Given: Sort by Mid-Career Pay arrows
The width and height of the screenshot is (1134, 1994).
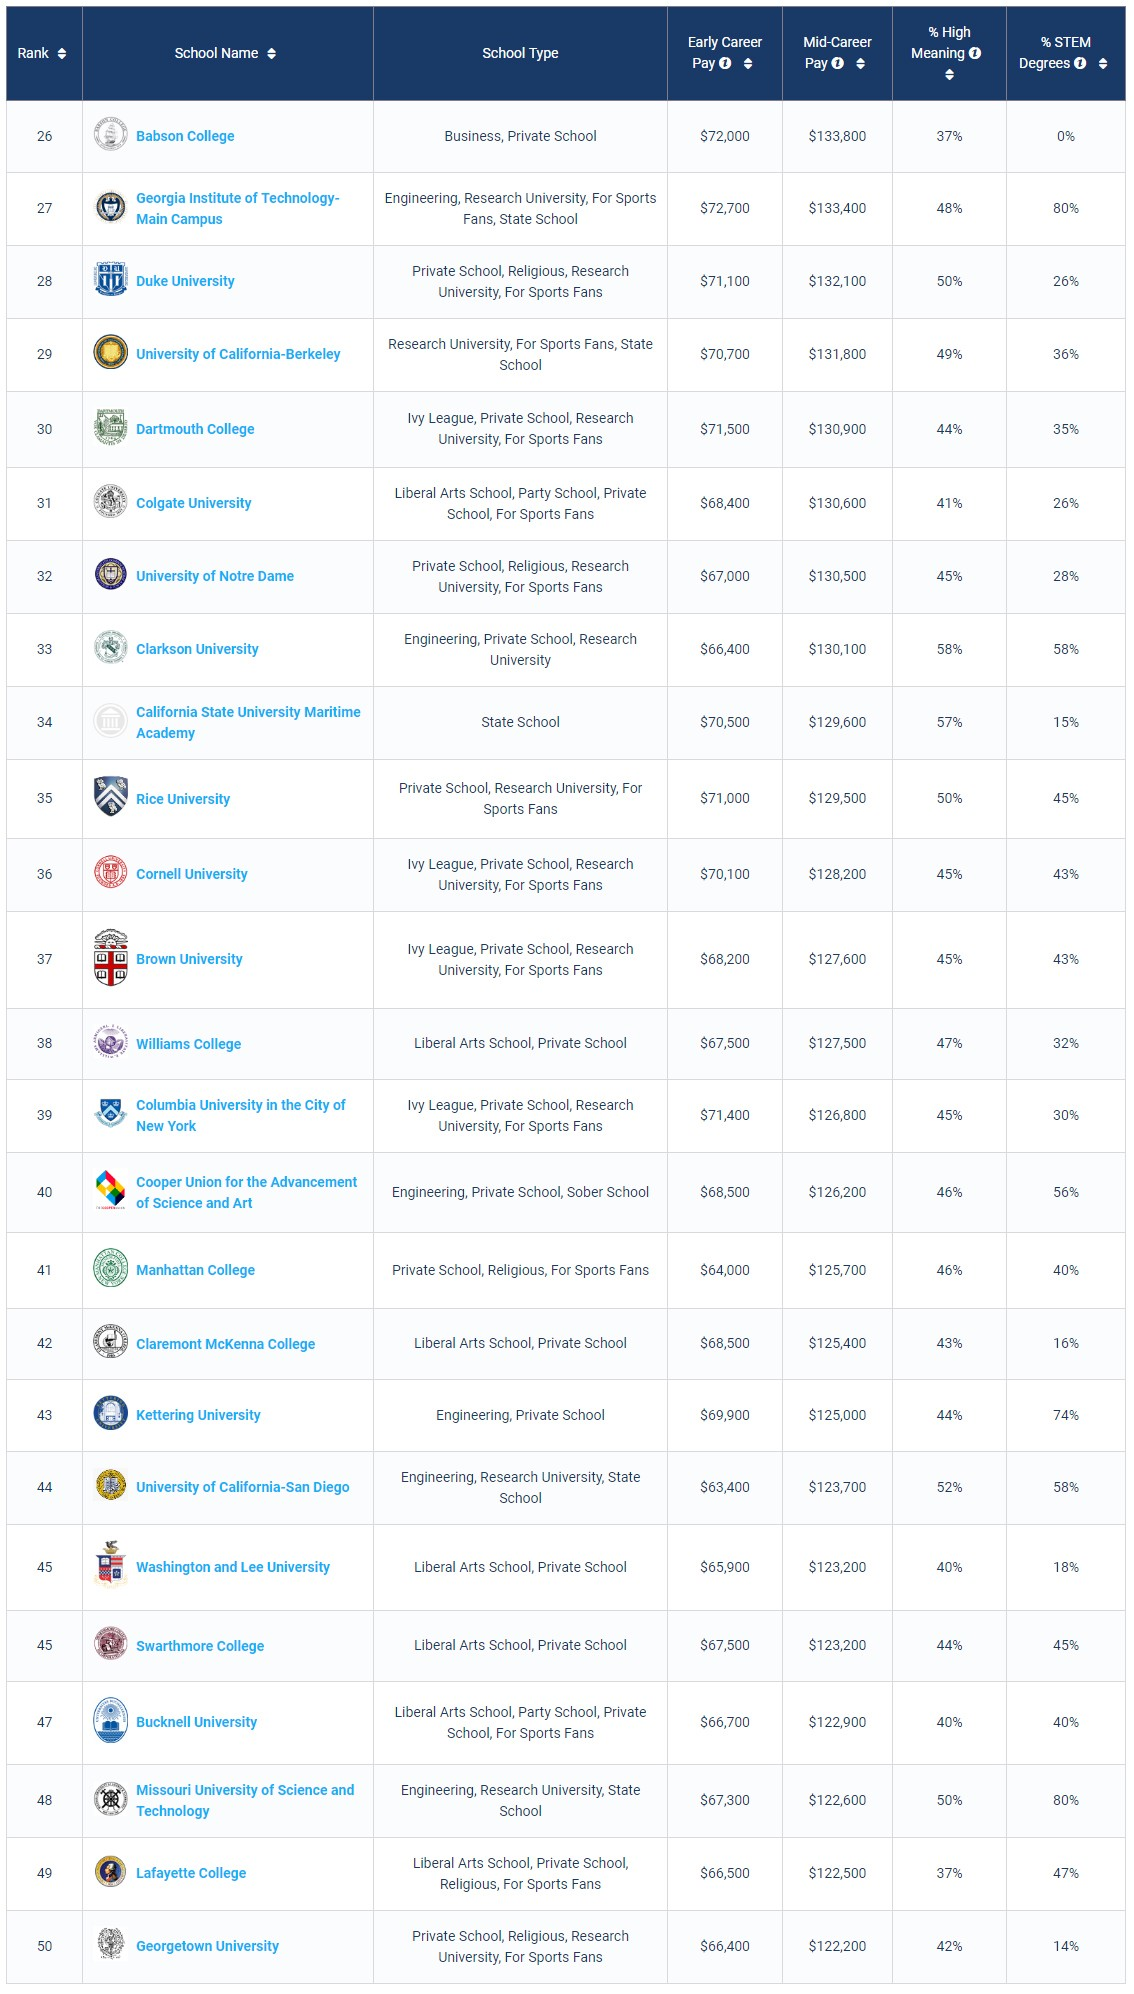Looking at the screenshot, I should tap(860, 64).
